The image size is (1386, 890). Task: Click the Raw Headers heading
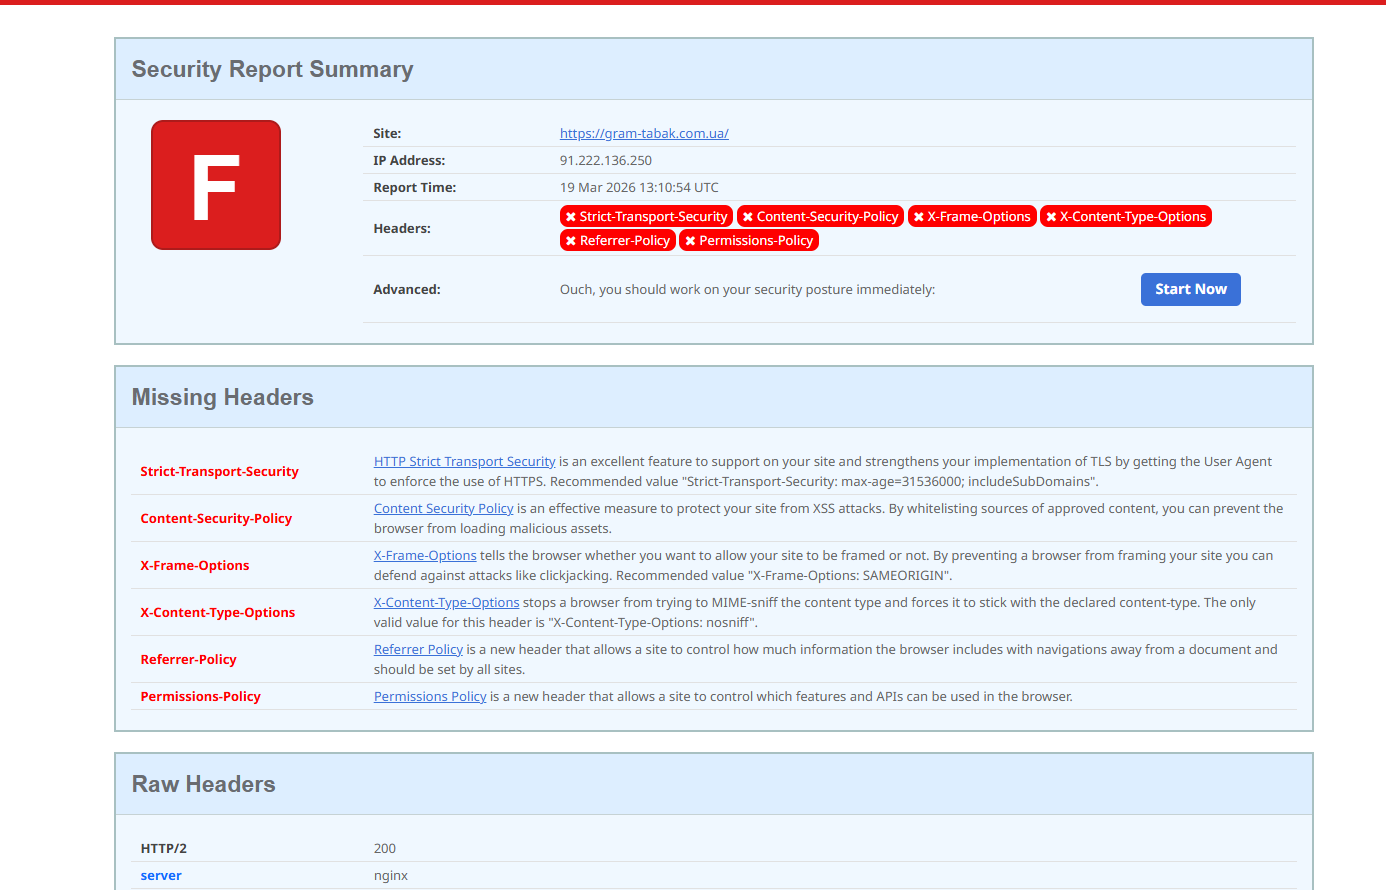click(204, 784)
